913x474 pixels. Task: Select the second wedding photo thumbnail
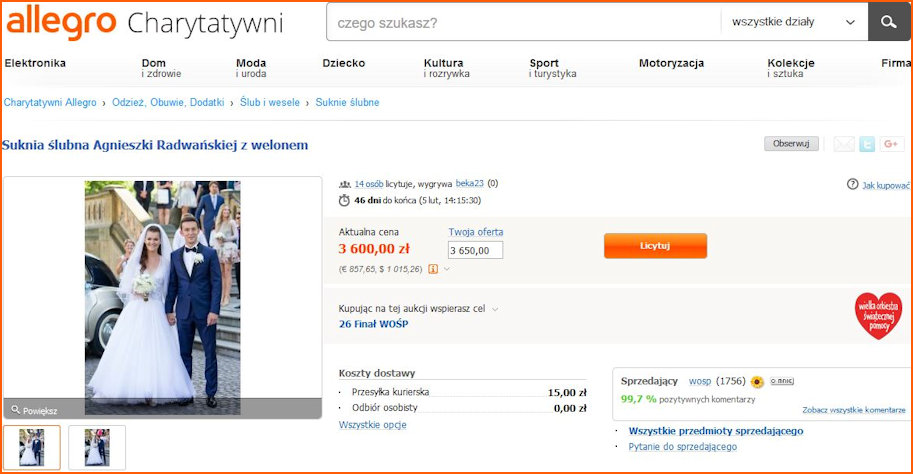tap(97, 447)
